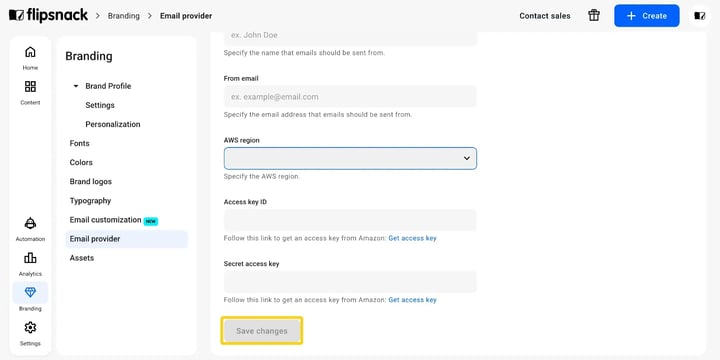Focus the Access key ID field
This screenshot has width=720, height=360.
(x=350, y=220)
